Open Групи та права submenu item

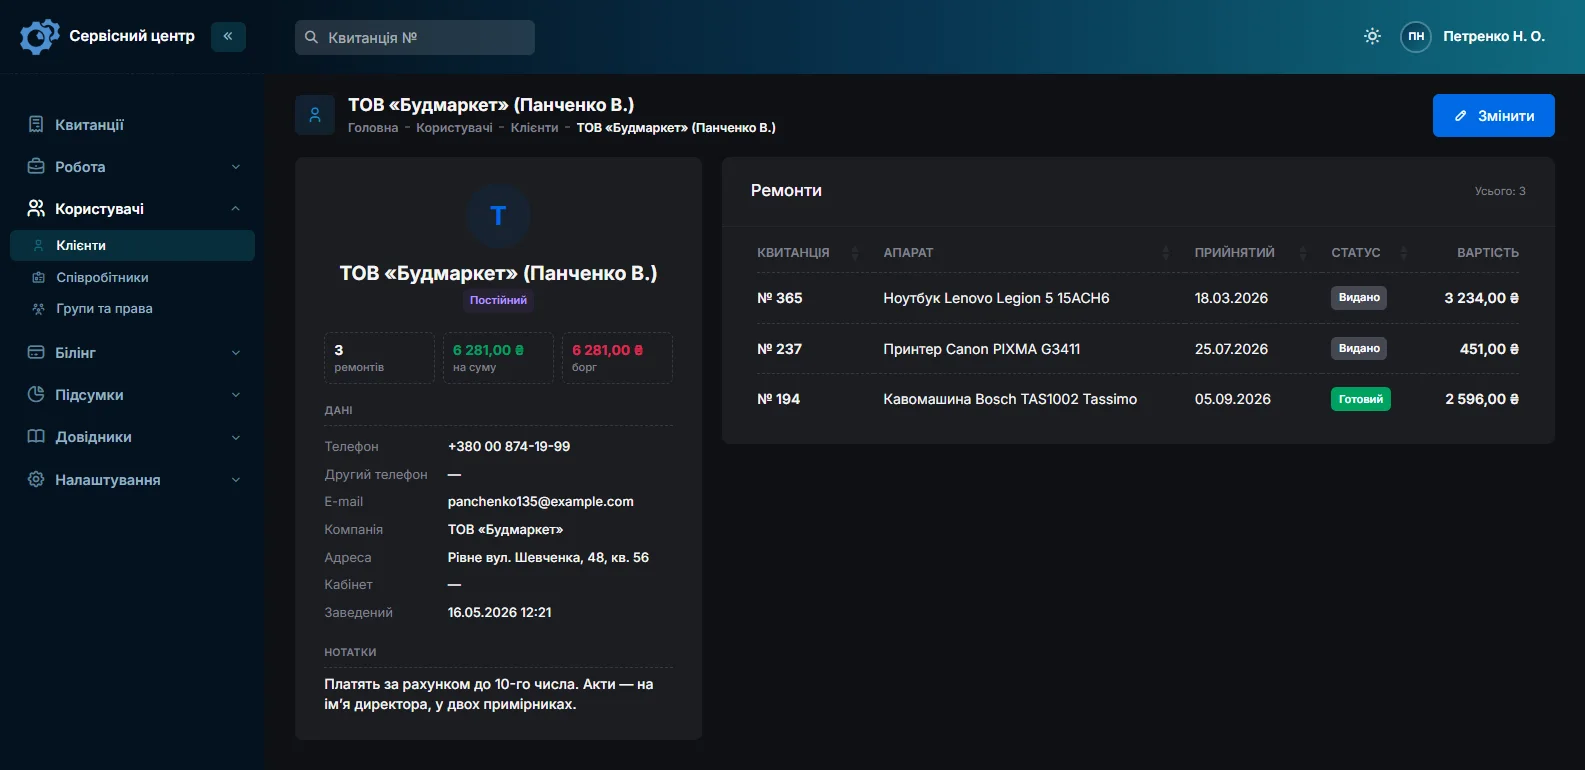(x=132, y=309)
